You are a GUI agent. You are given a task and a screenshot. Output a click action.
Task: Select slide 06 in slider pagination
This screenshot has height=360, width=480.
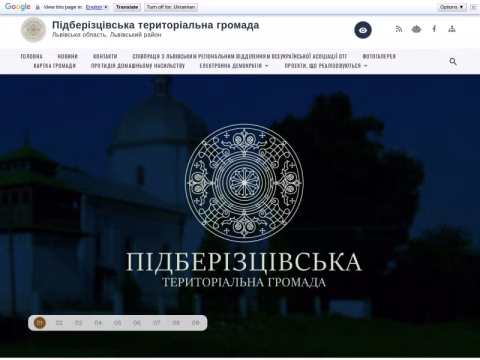pos(137,323)
